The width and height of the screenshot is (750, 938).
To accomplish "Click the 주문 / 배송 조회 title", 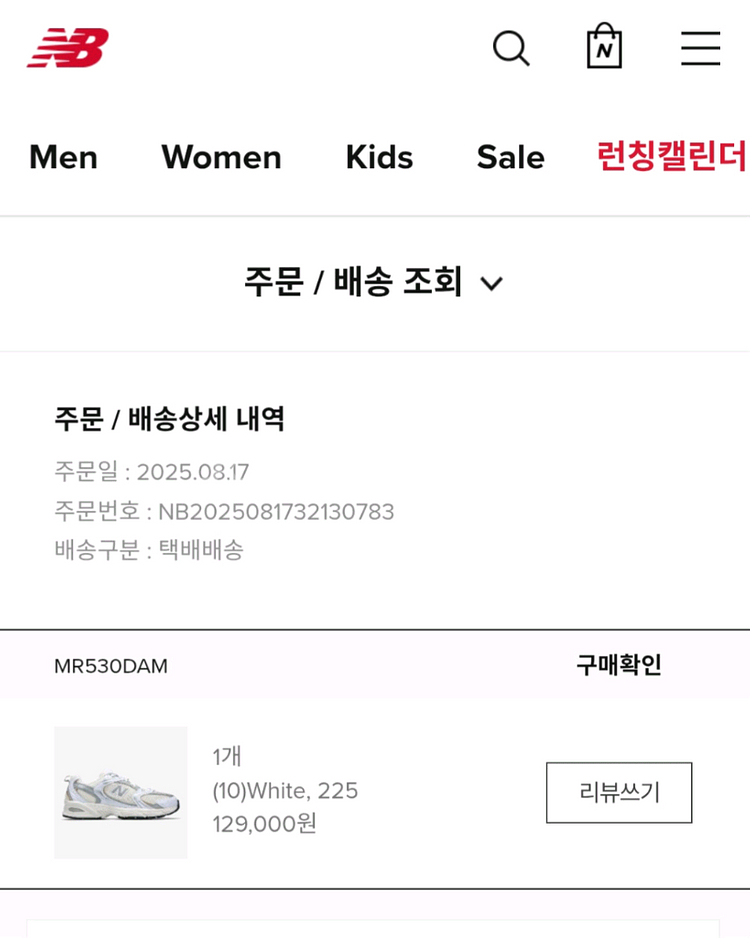I will tap(353, 282).
